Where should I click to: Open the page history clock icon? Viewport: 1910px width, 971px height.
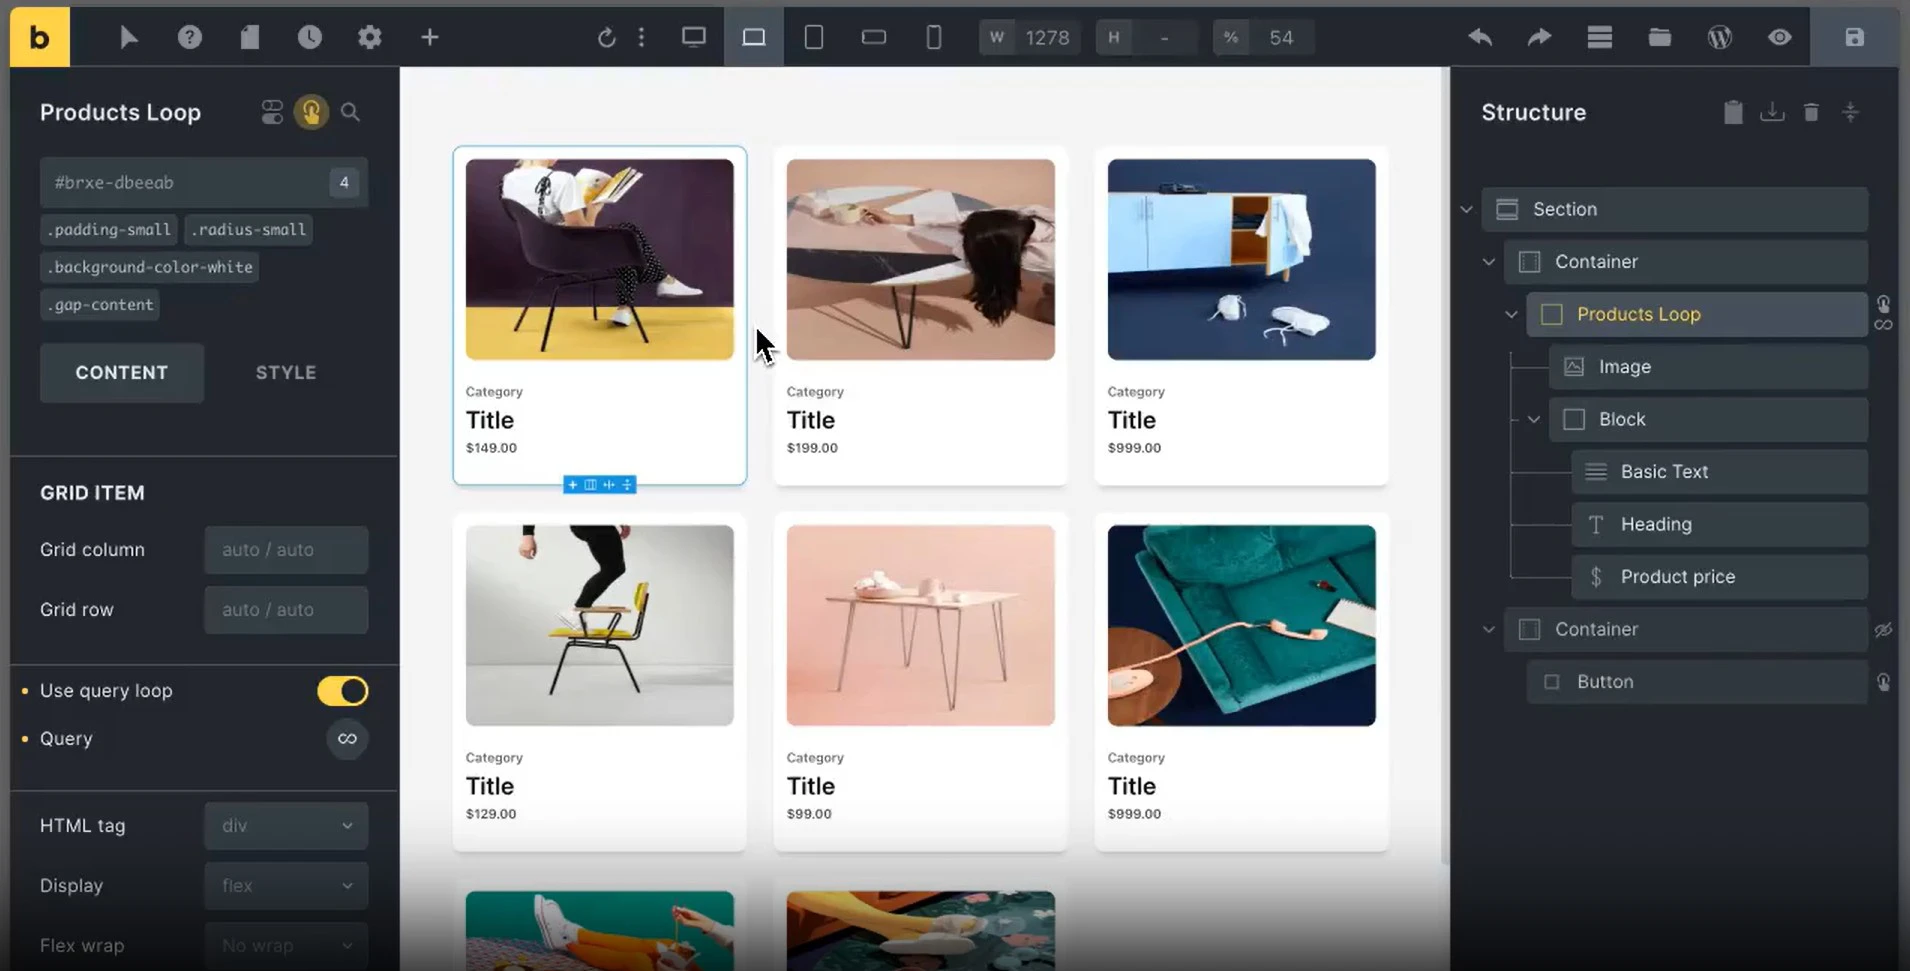[x=310, y=37]
